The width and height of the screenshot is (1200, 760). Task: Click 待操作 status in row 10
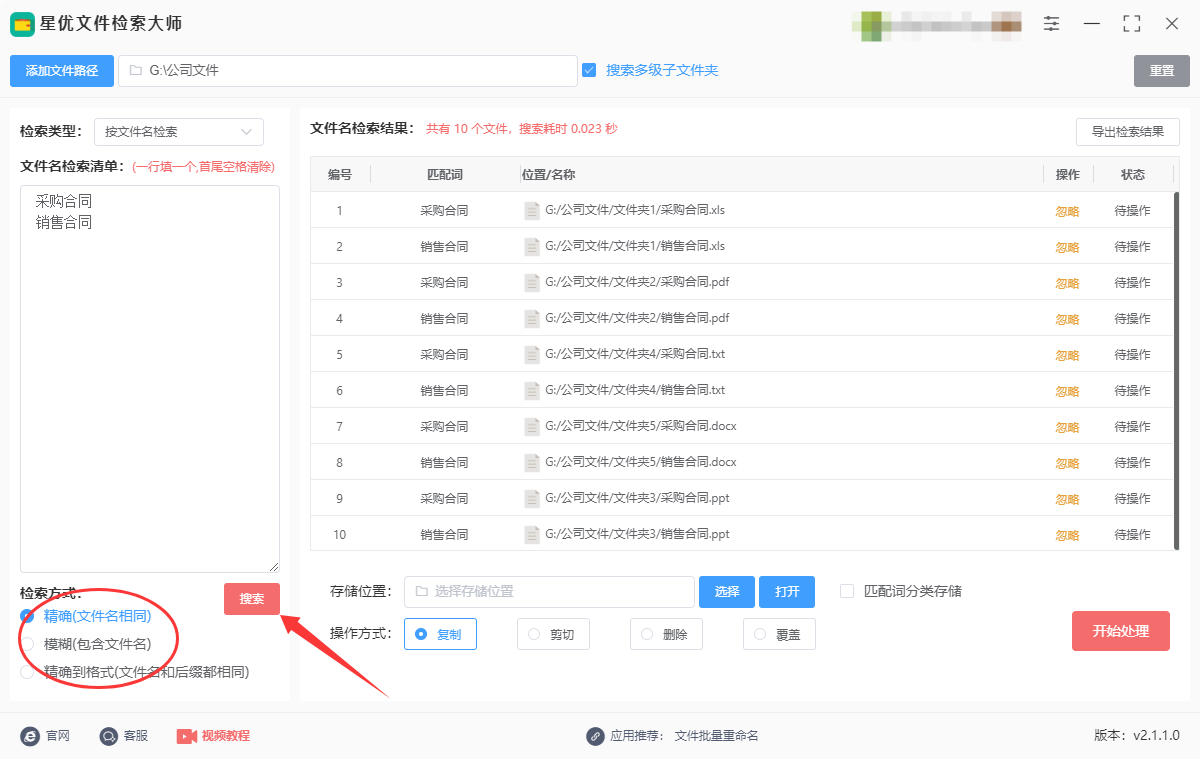(1133, 535)
